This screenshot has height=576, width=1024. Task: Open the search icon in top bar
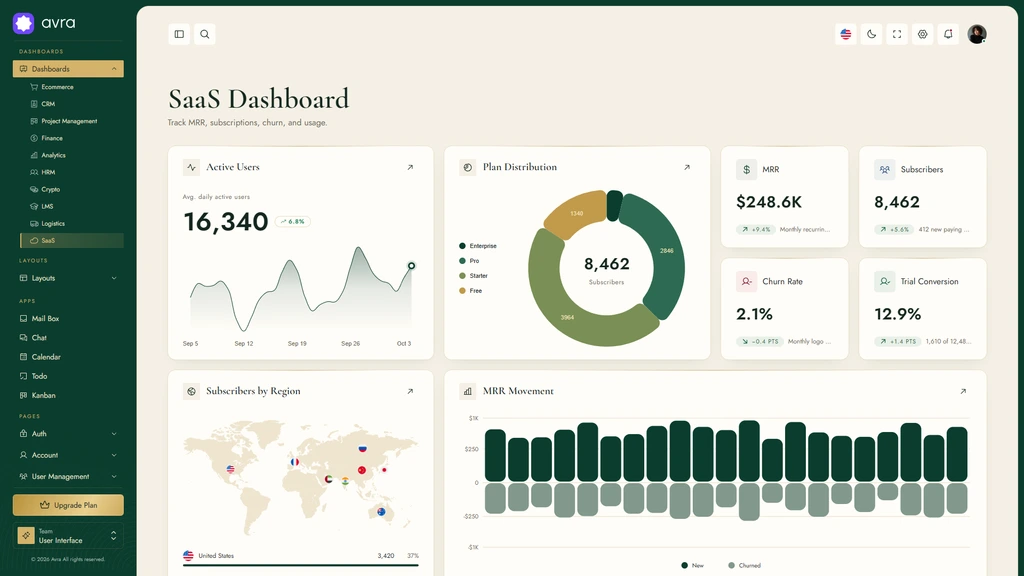point(204,34)
